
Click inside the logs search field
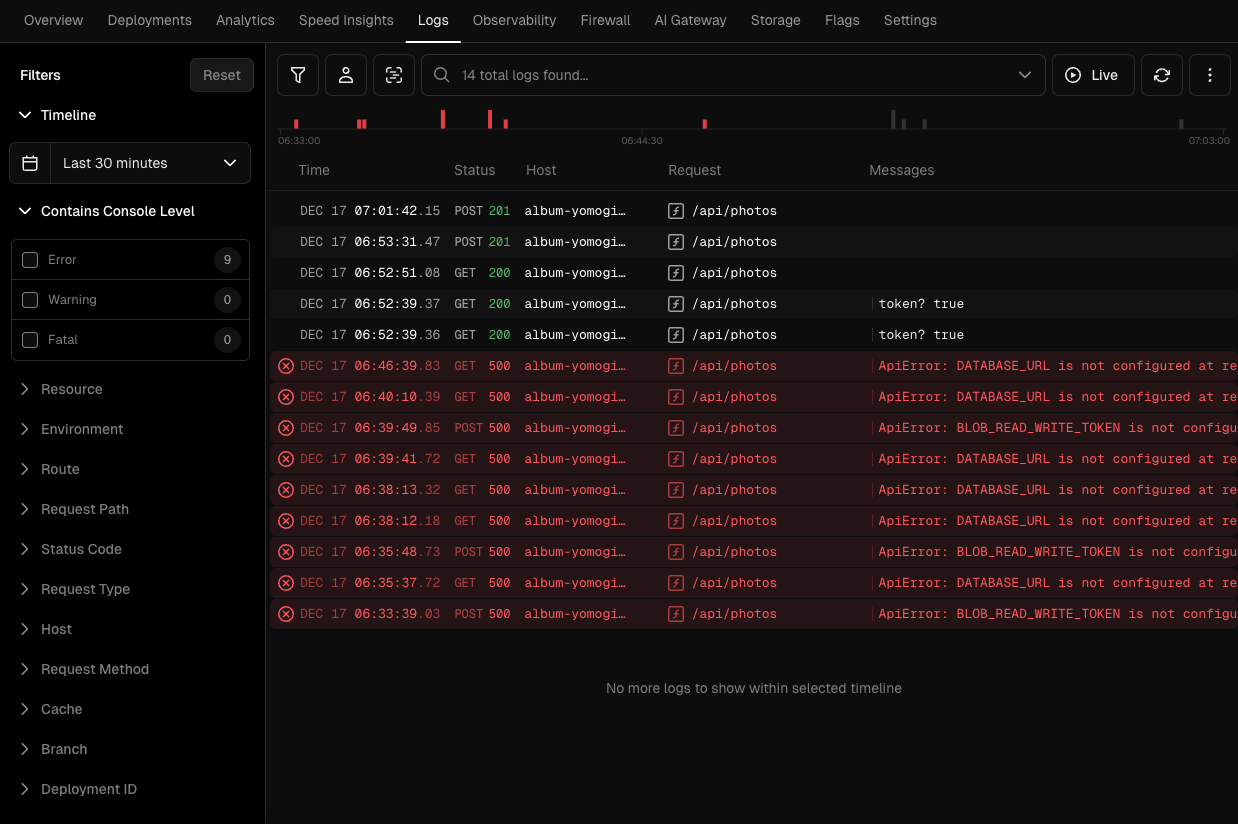[x=700, y=74]
